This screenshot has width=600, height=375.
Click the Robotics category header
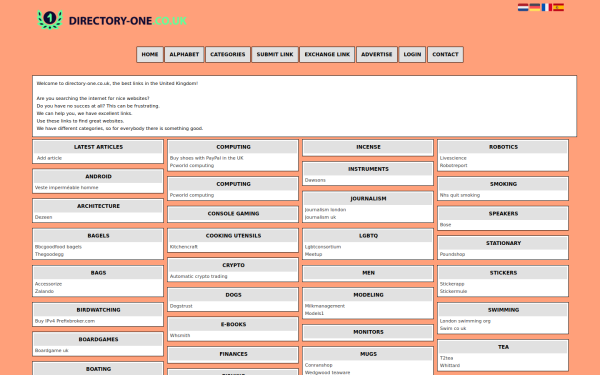pyautogui.click(x=503, y=147)
